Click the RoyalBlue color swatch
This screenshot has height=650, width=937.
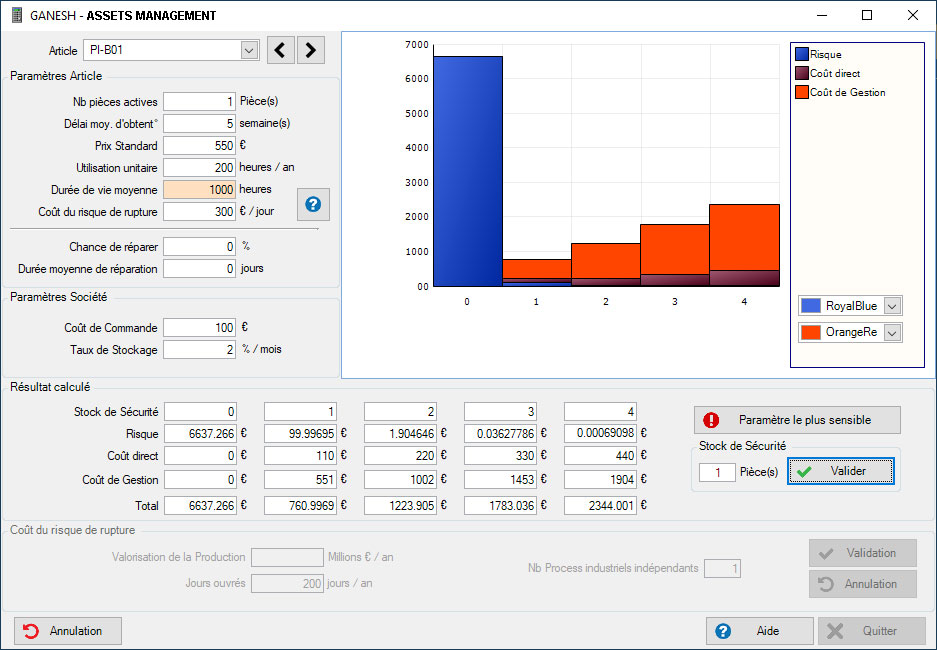(811, 306)
